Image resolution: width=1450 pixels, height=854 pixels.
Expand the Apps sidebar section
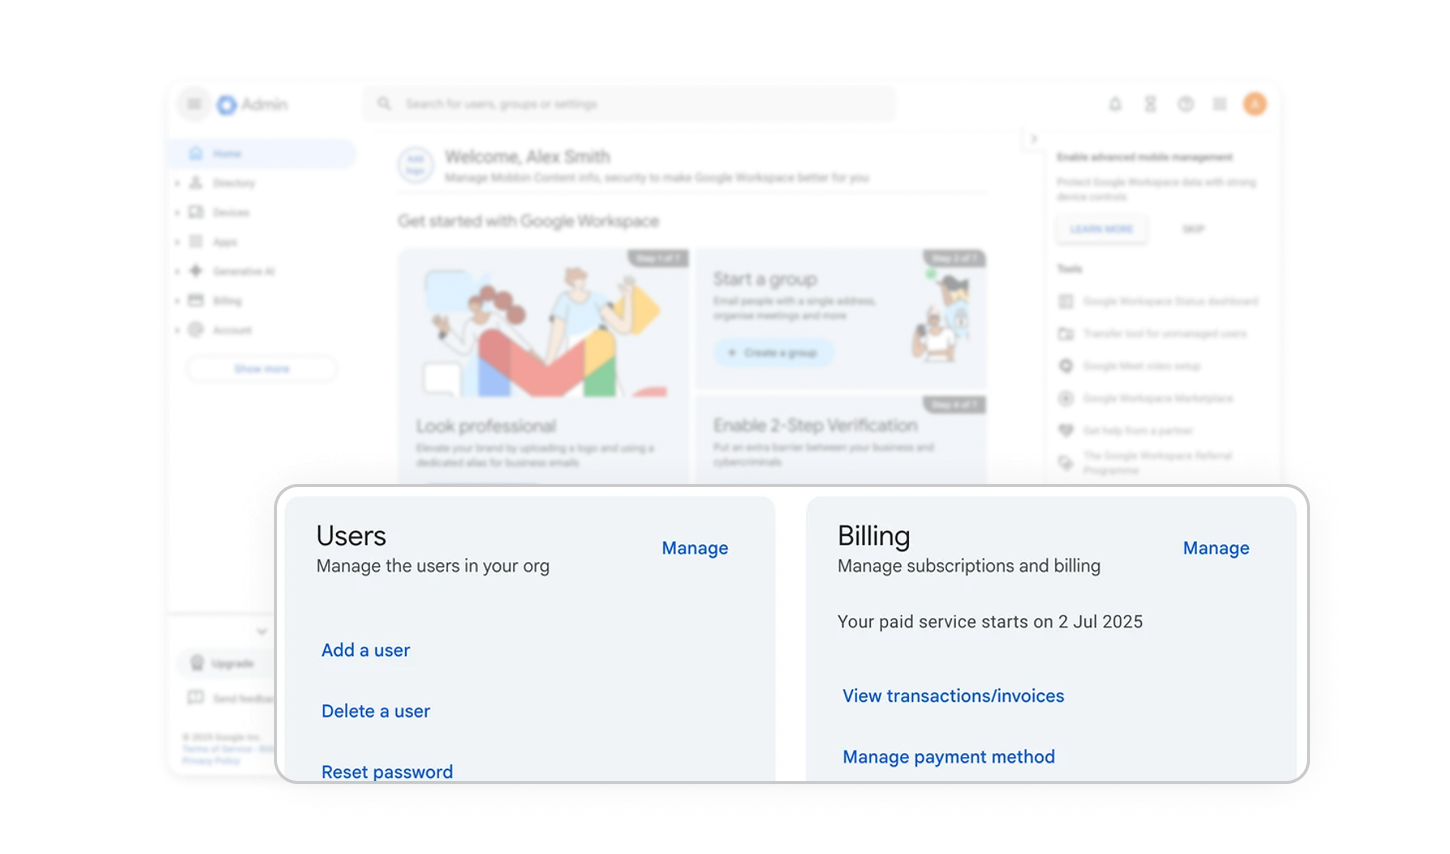tap(177, 241)
